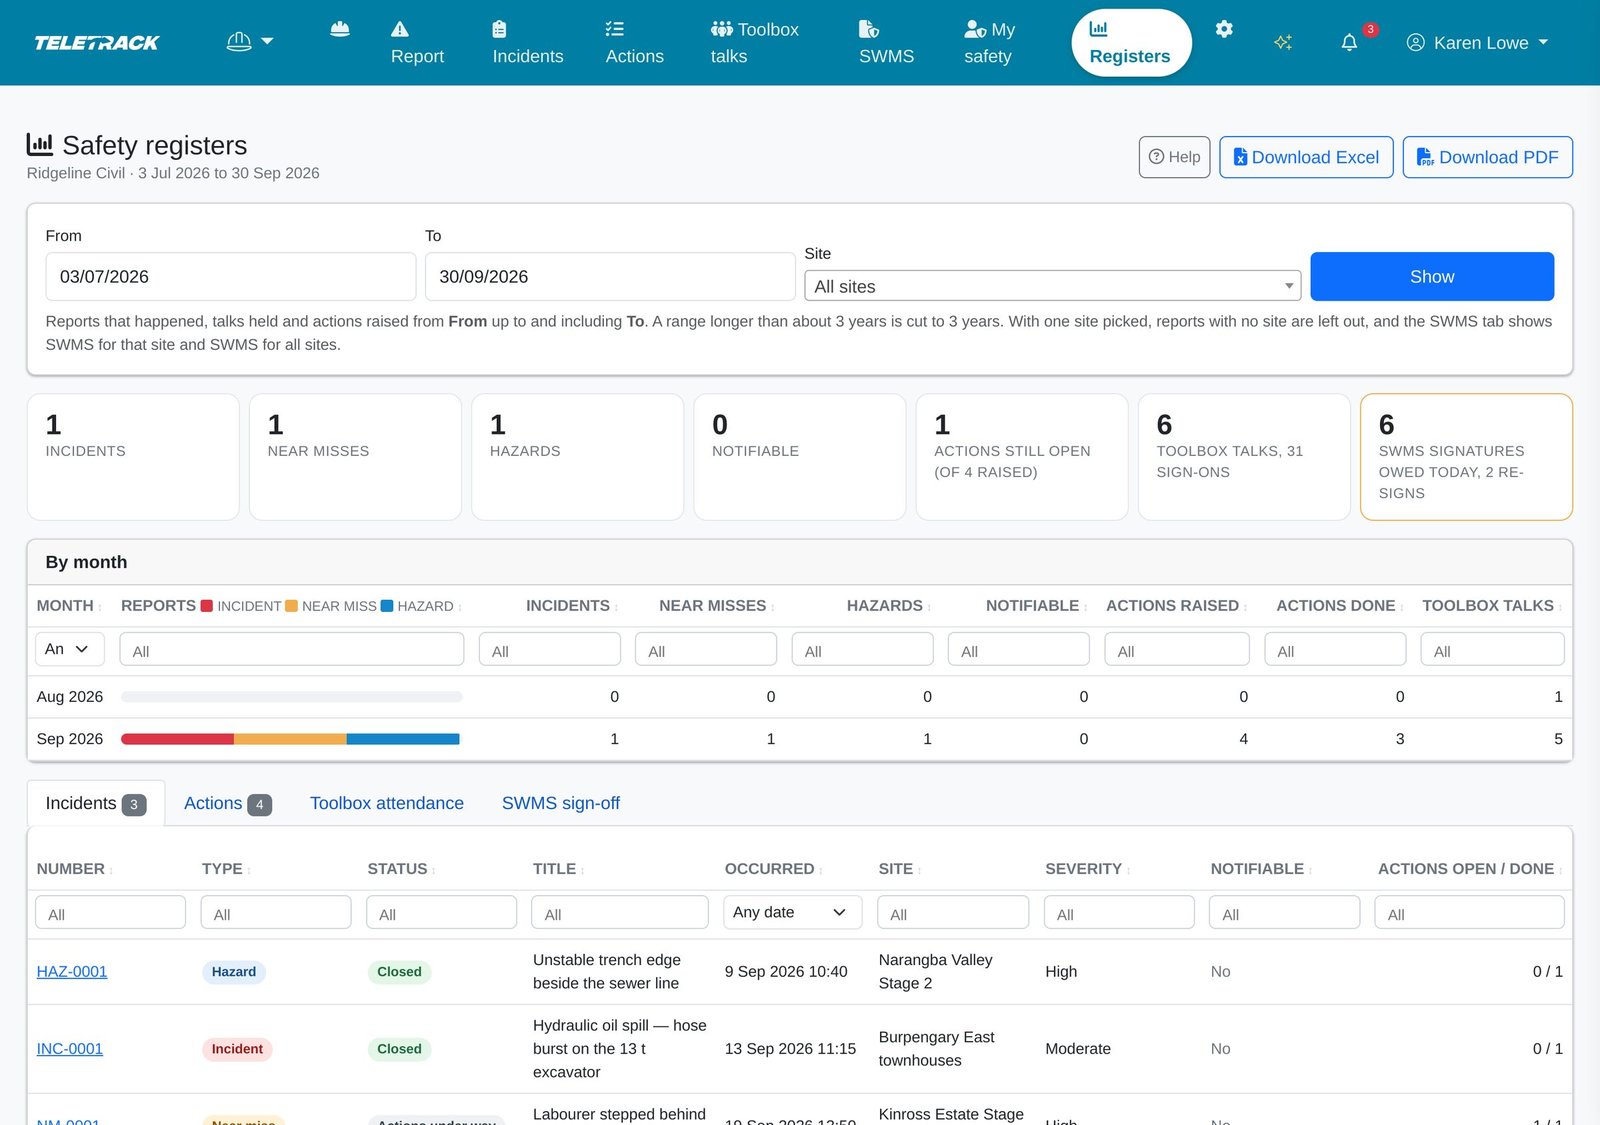Download the PDF export
The height and width of the screenshot is (1125, 1600).
tap(1488, 157)
